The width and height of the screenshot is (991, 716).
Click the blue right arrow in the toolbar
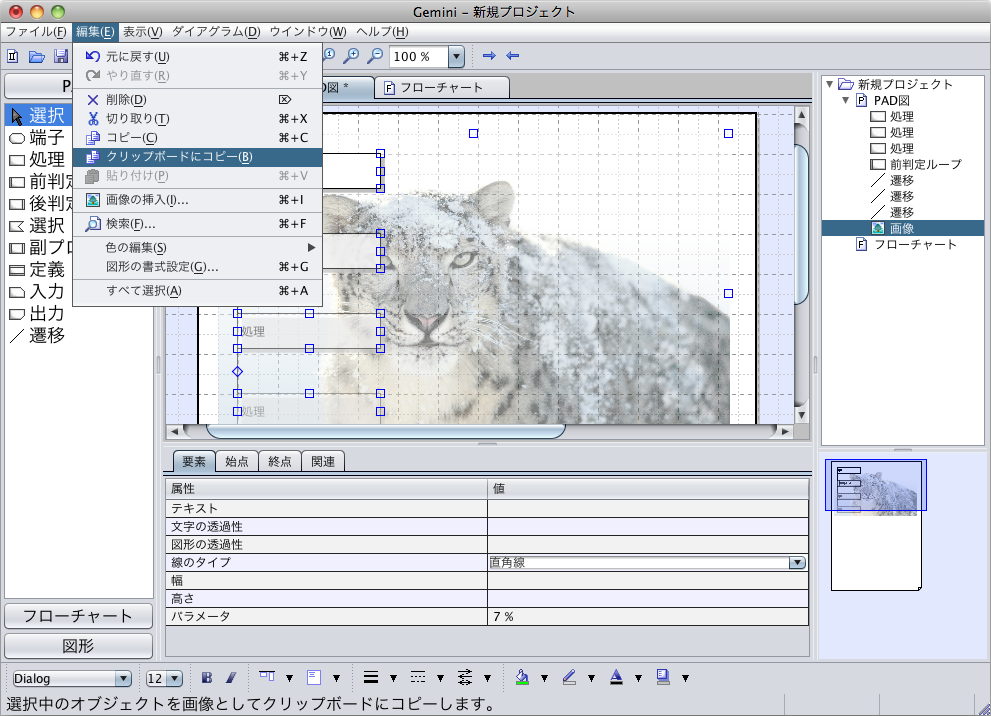[x=489, y=56]
